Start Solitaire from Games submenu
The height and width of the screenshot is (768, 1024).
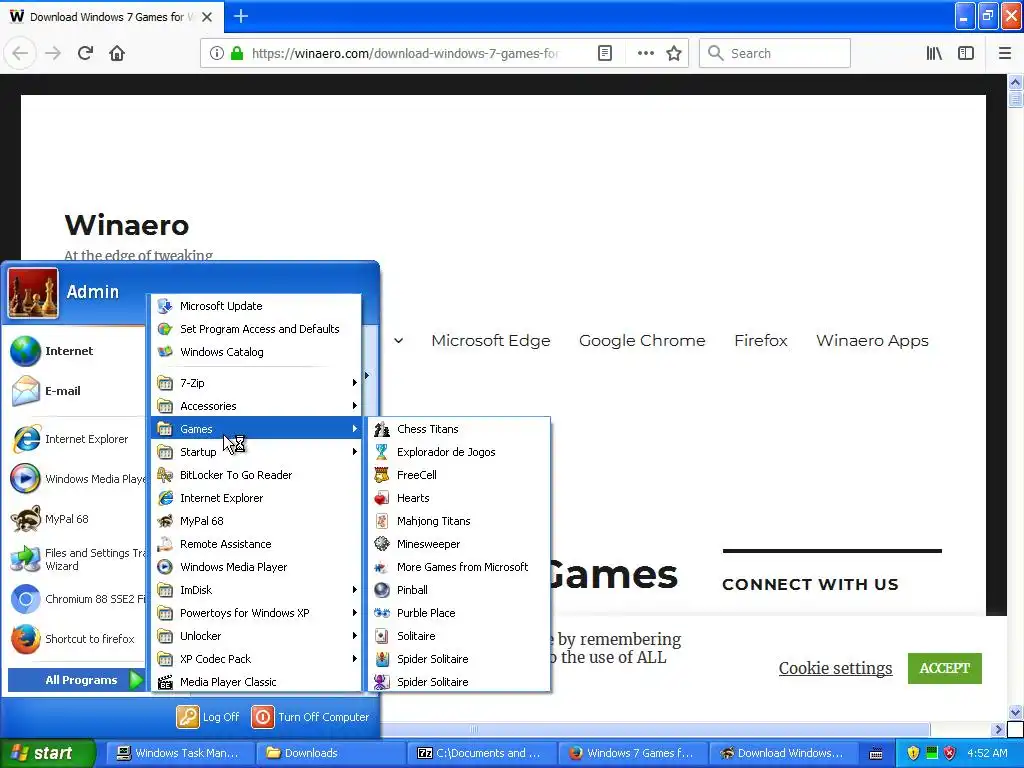point(459,636)
